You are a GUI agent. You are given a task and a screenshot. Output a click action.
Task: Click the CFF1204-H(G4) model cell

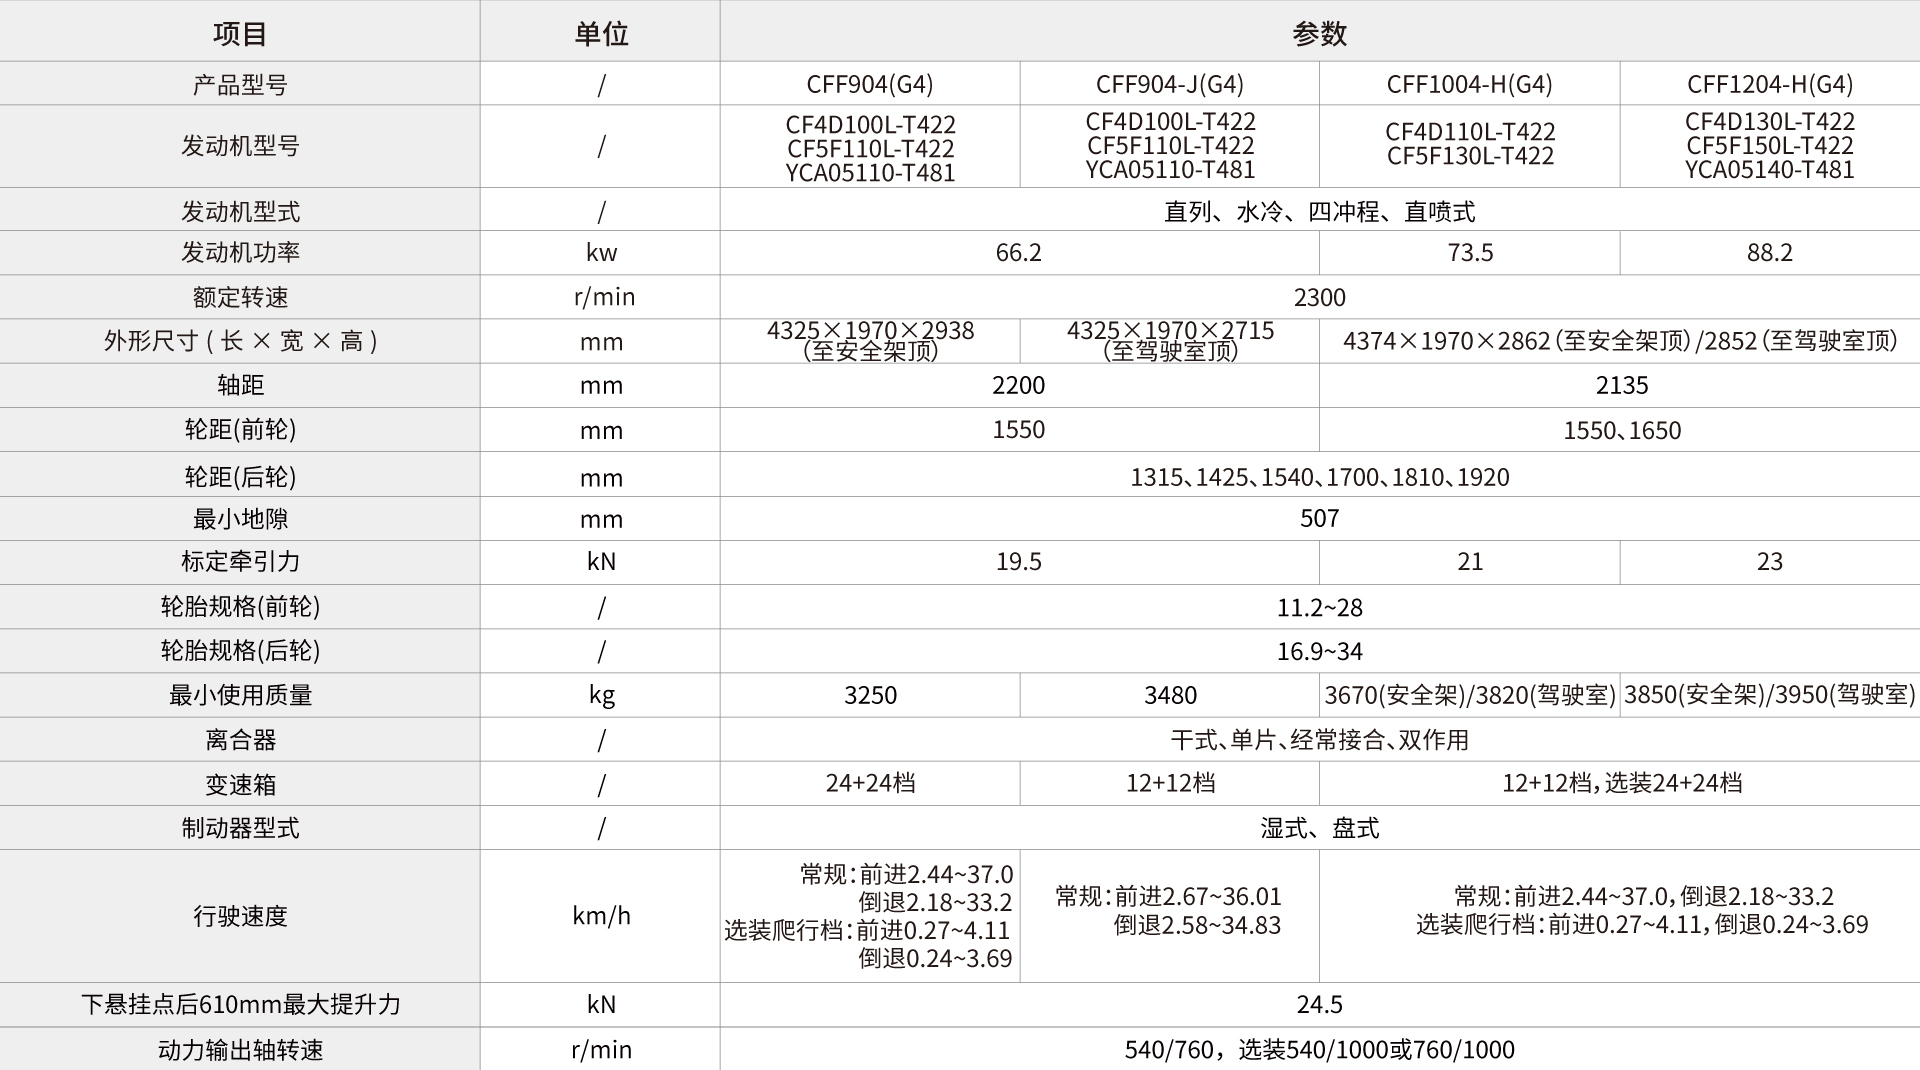pos(1769,84)
